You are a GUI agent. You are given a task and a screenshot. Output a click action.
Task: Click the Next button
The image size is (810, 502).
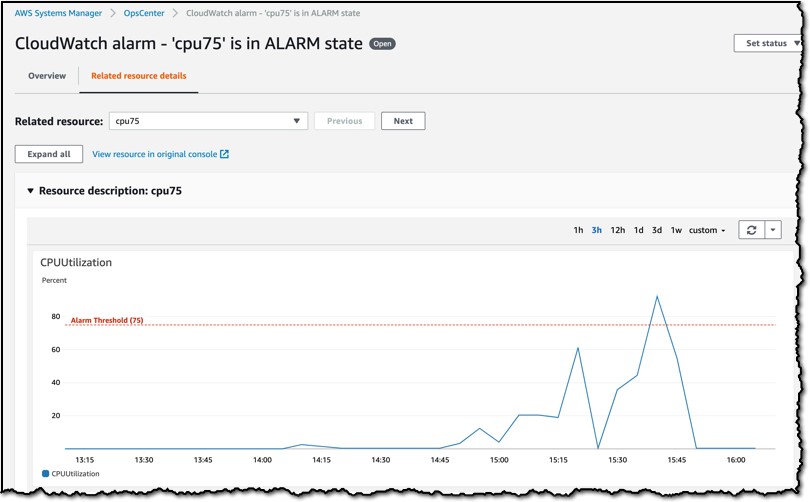(403, 121)
